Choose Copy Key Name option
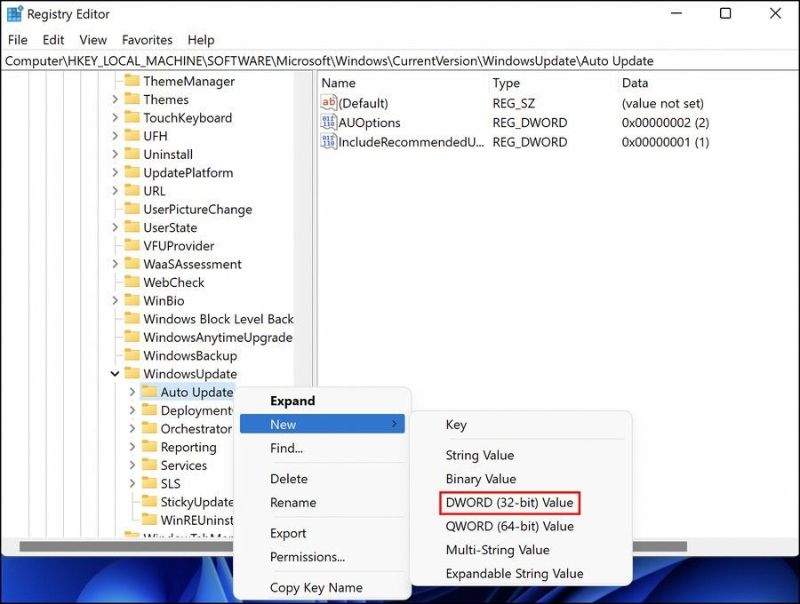The width and height of the screenshot is (800, 604). pyautogui.click(x=316, y=588)
